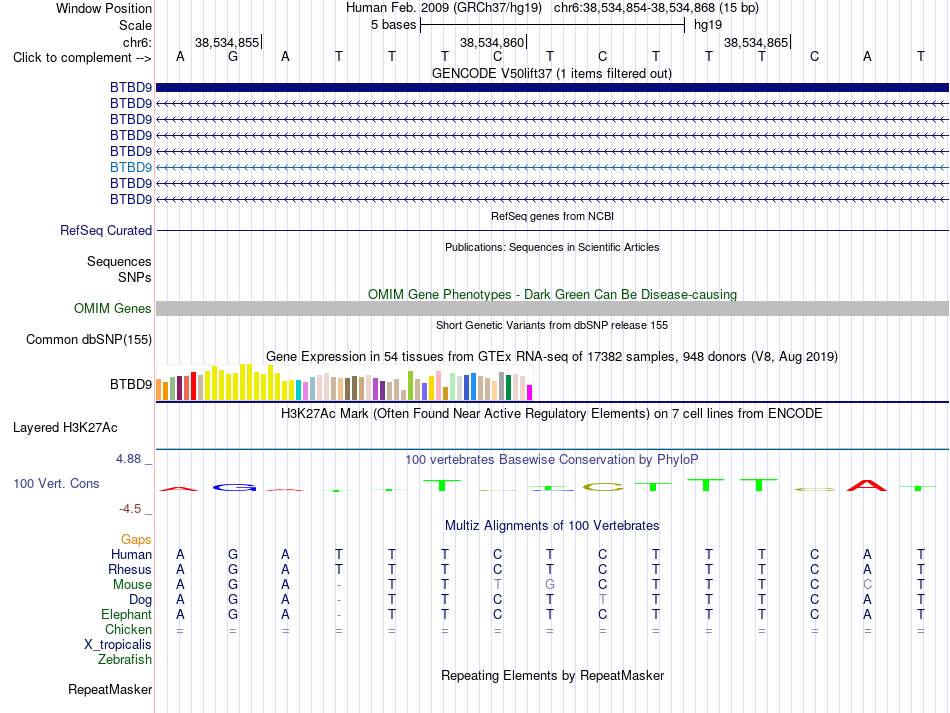The image size is (950, 713).
Task: Click the RefSeq Curated track label
Action: tap(106, 231)
